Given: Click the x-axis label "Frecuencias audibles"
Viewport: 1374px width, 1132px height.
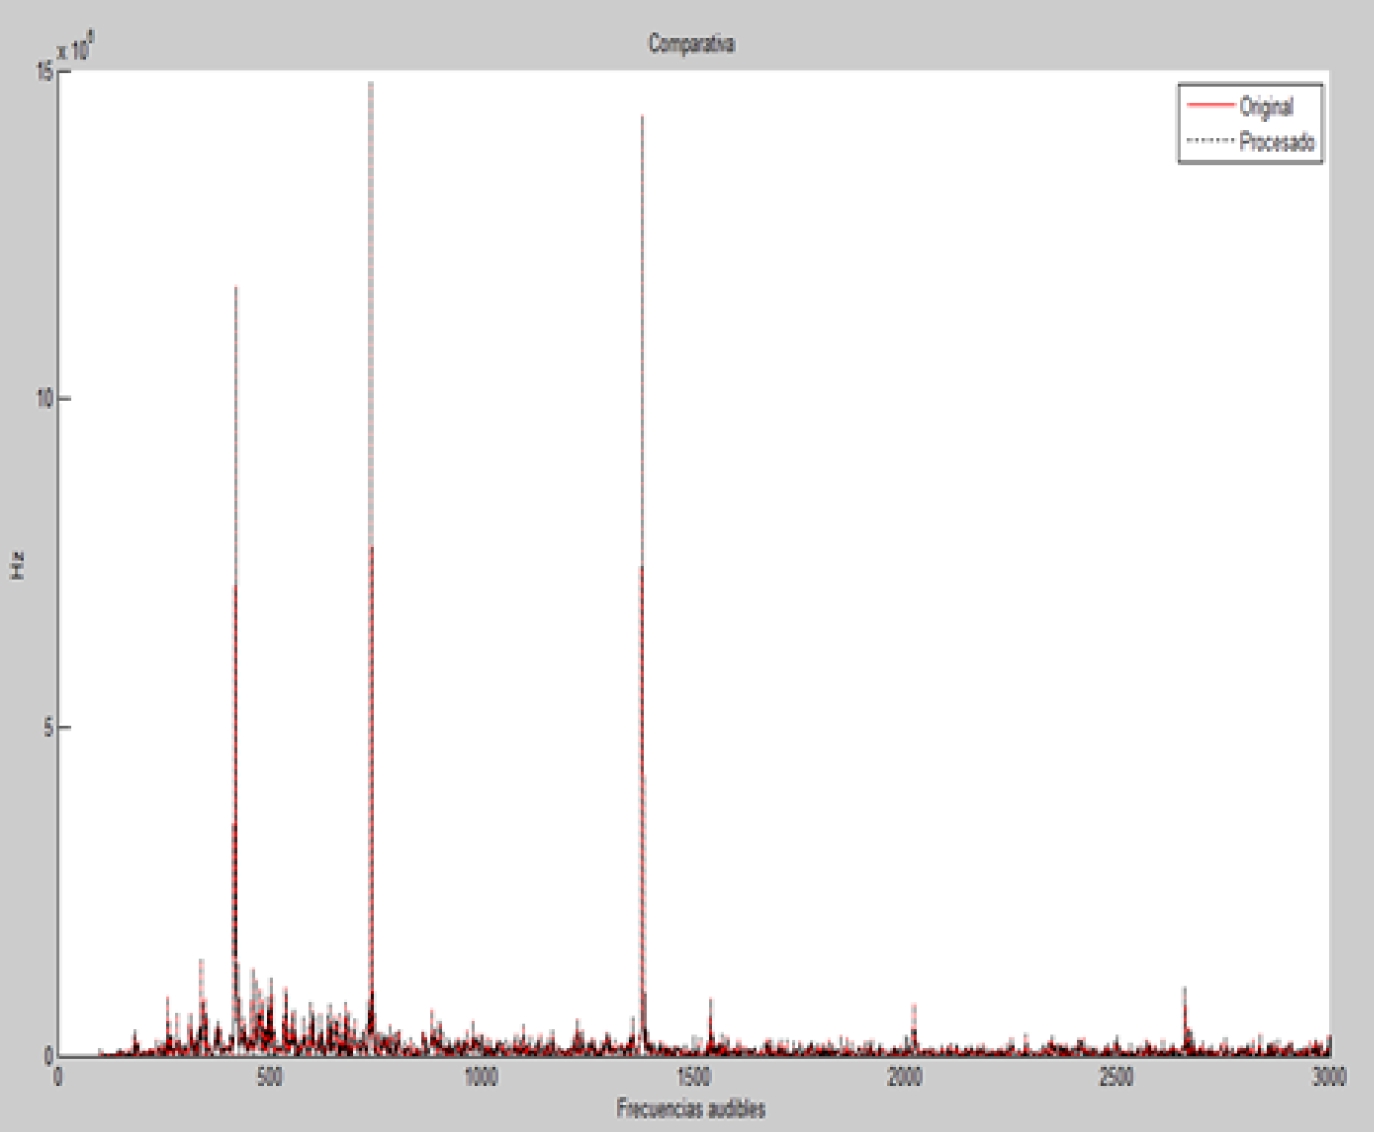Looking at the screenshot, I should tap(691, 1108).
